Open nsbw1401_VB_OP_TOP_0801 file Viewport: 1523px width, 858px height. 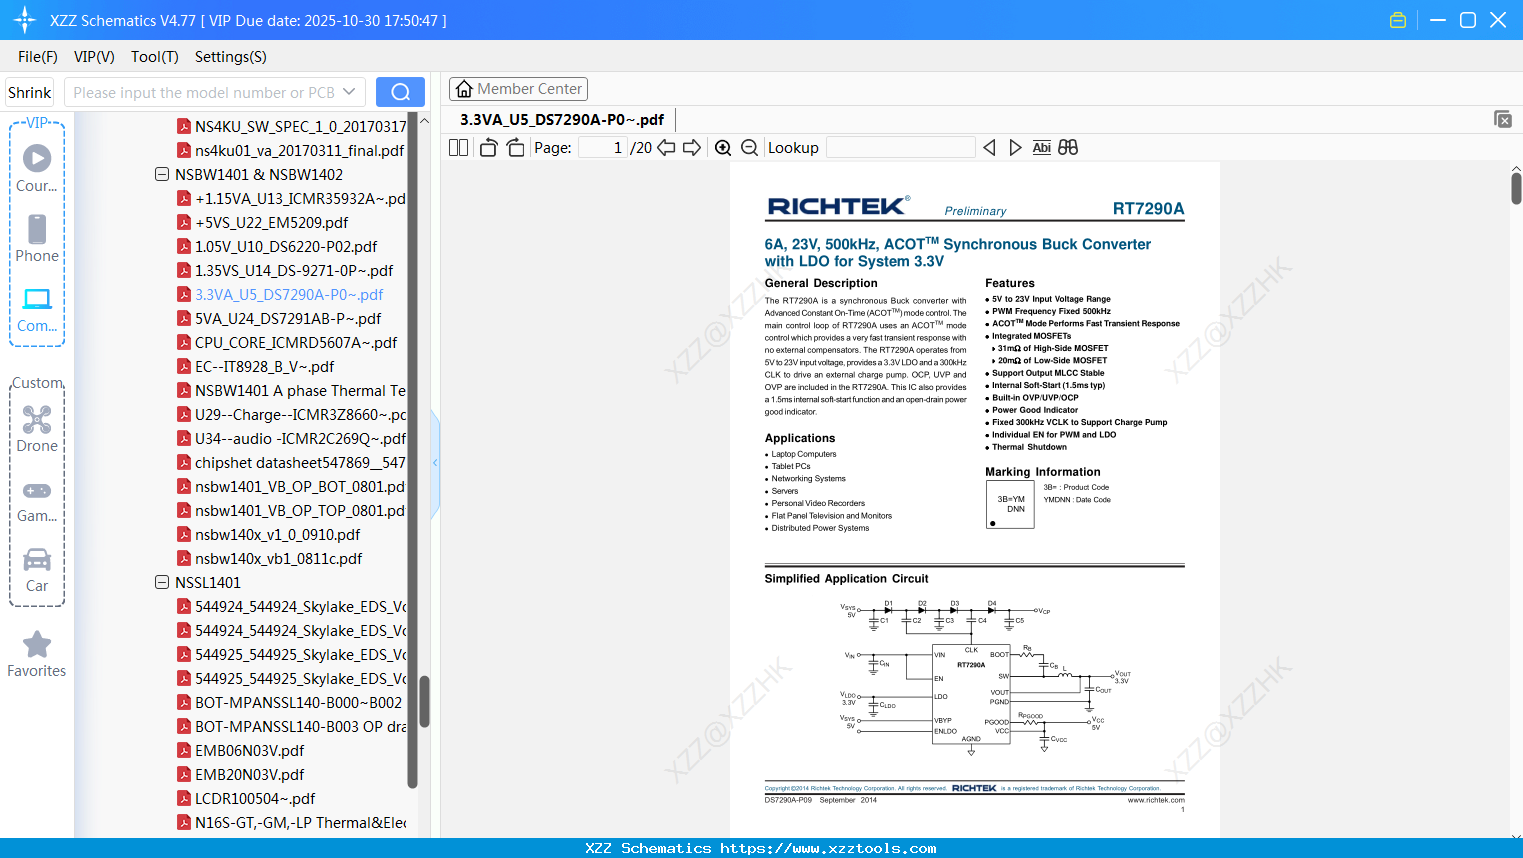pyautogui.click(x=292, y=510)
